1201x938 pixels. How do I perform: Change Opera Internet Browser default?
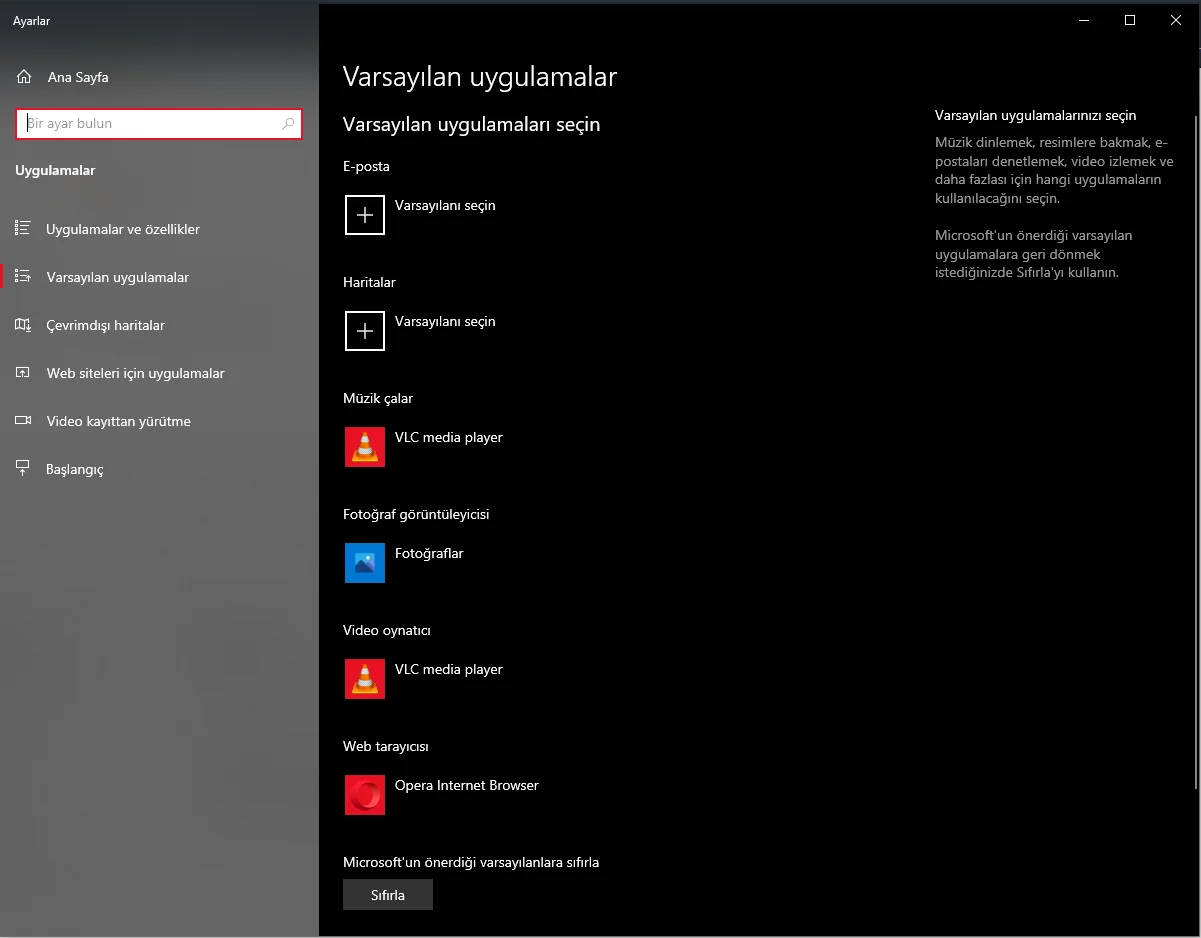[467, 785]
